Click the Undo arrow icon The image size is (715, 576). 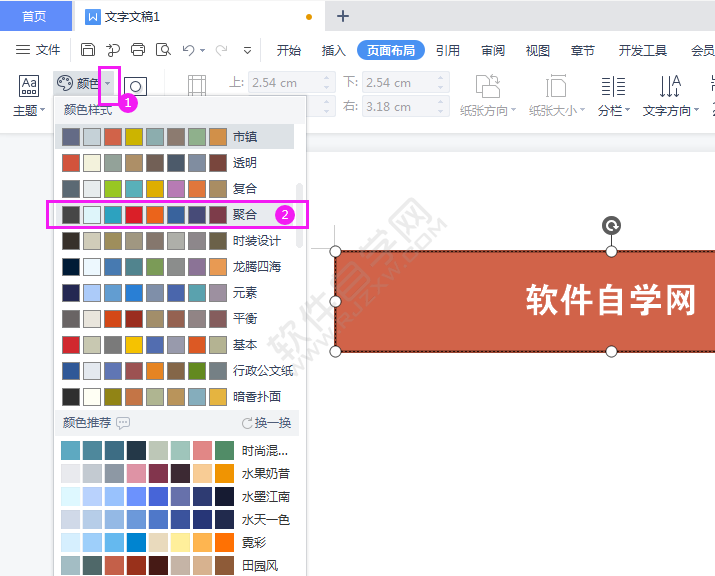(188, 50)
